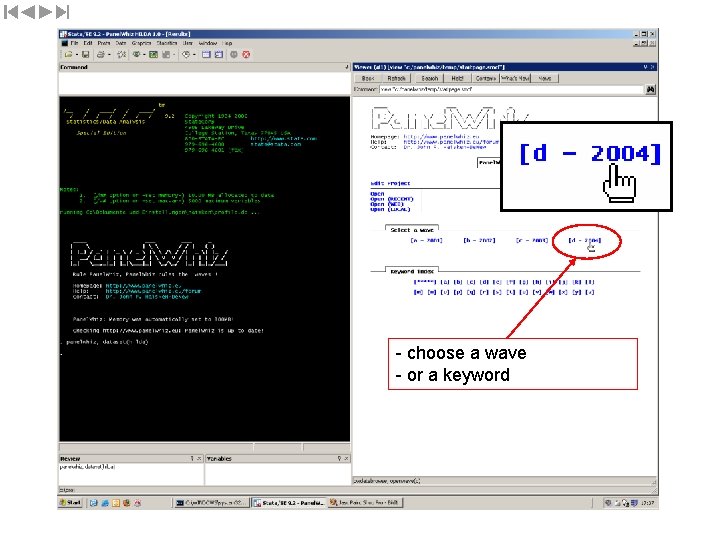Image resolution: width=720 pixels, height=540 pixels.
Task: Click the red Break toolbar icon
Action: click(246, 55)
